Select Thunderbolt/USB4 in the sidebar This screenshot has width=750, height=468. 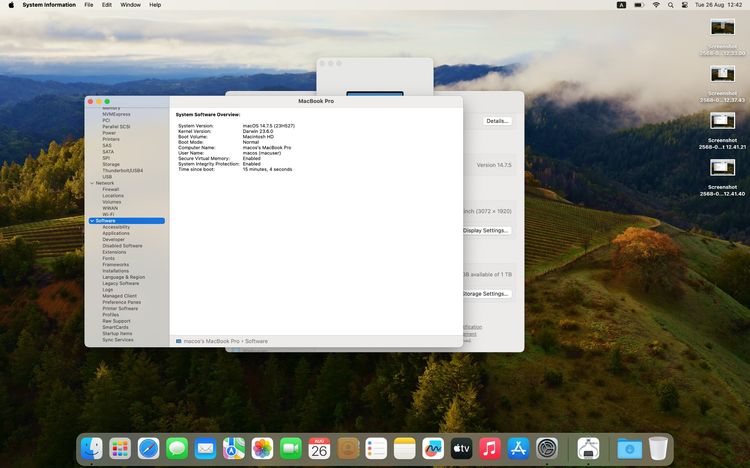122,170
